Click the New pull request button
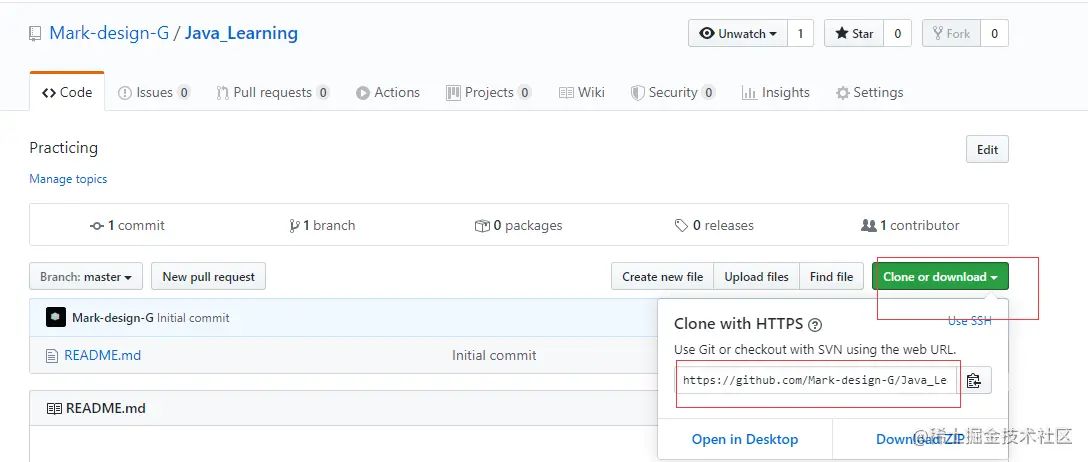This screenshot has height=462, width=1088. (208, 277)
